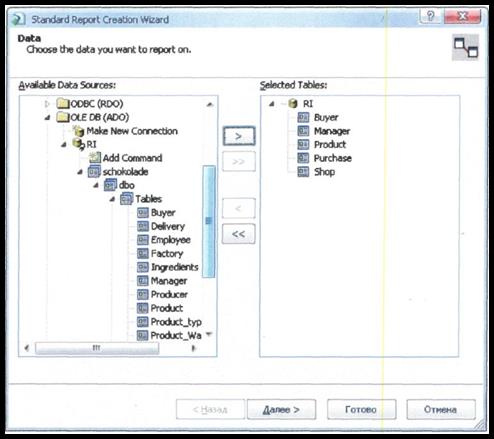Add selected table with the > button
The width and height of the screenshot is (494, 439).
[x=239, y=136]
